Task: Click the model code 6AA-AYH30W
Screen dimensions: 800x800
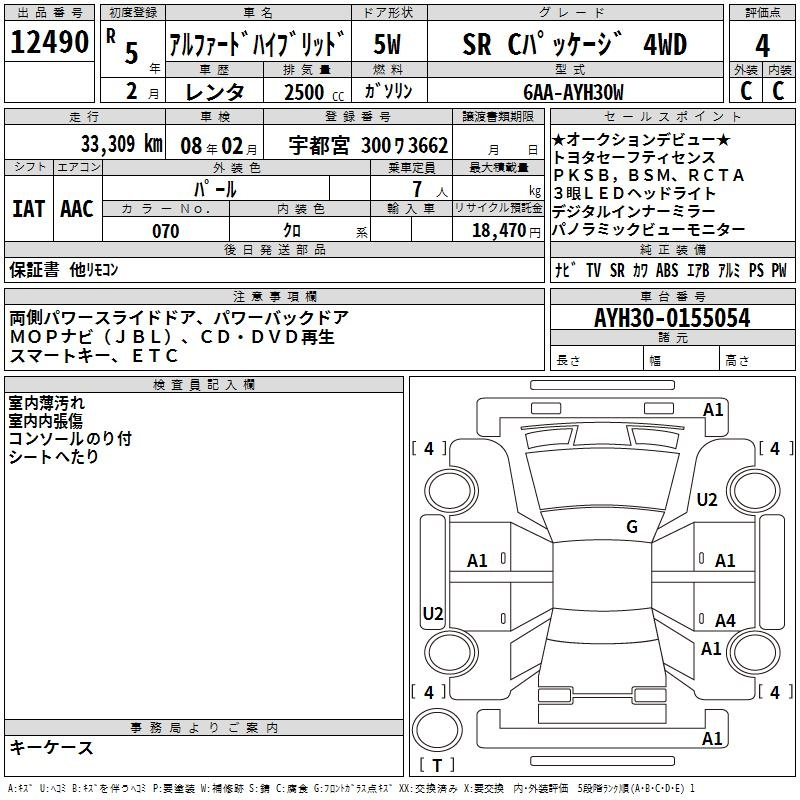Action: click(x=573, y=92)
